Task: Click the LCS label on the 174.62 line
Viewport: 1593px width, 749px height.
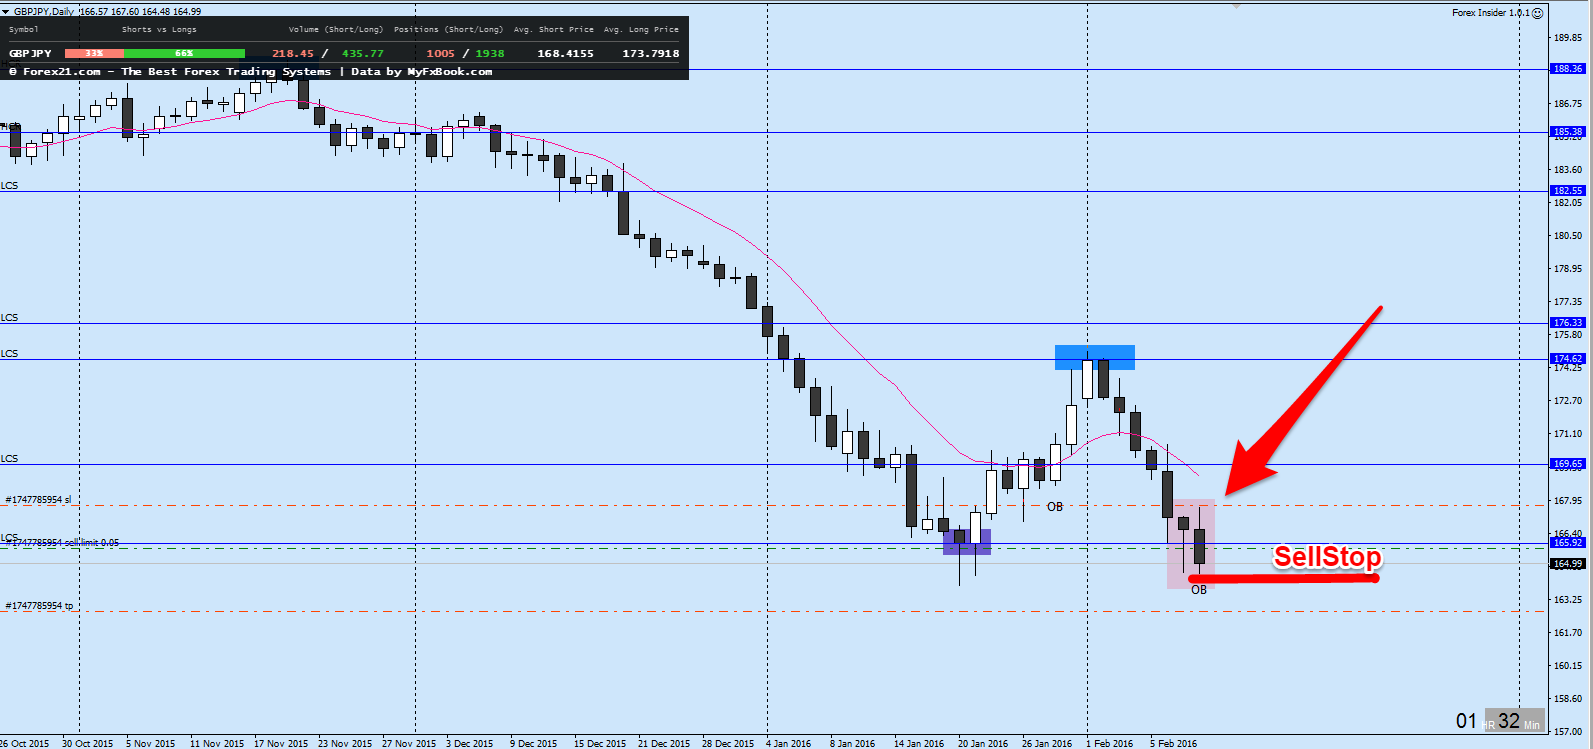Action: [x=9, y=354]
